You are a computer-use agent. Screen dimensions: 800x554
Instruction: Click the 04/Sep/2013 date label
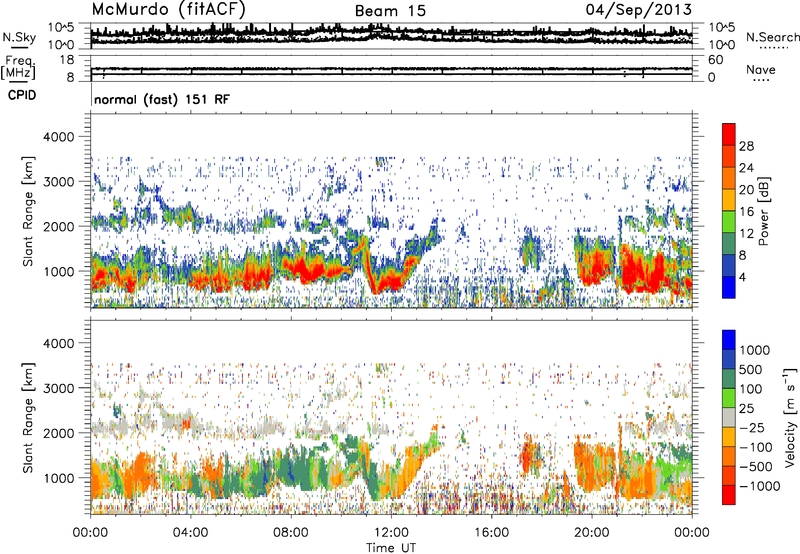[x=639, y=10]
